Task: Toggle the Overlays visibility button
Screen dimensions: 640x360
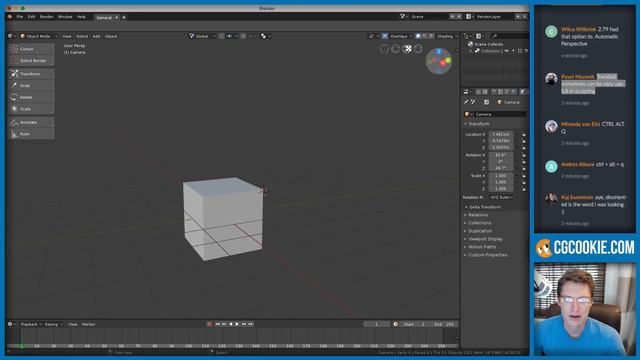Action: coord(385,36)
